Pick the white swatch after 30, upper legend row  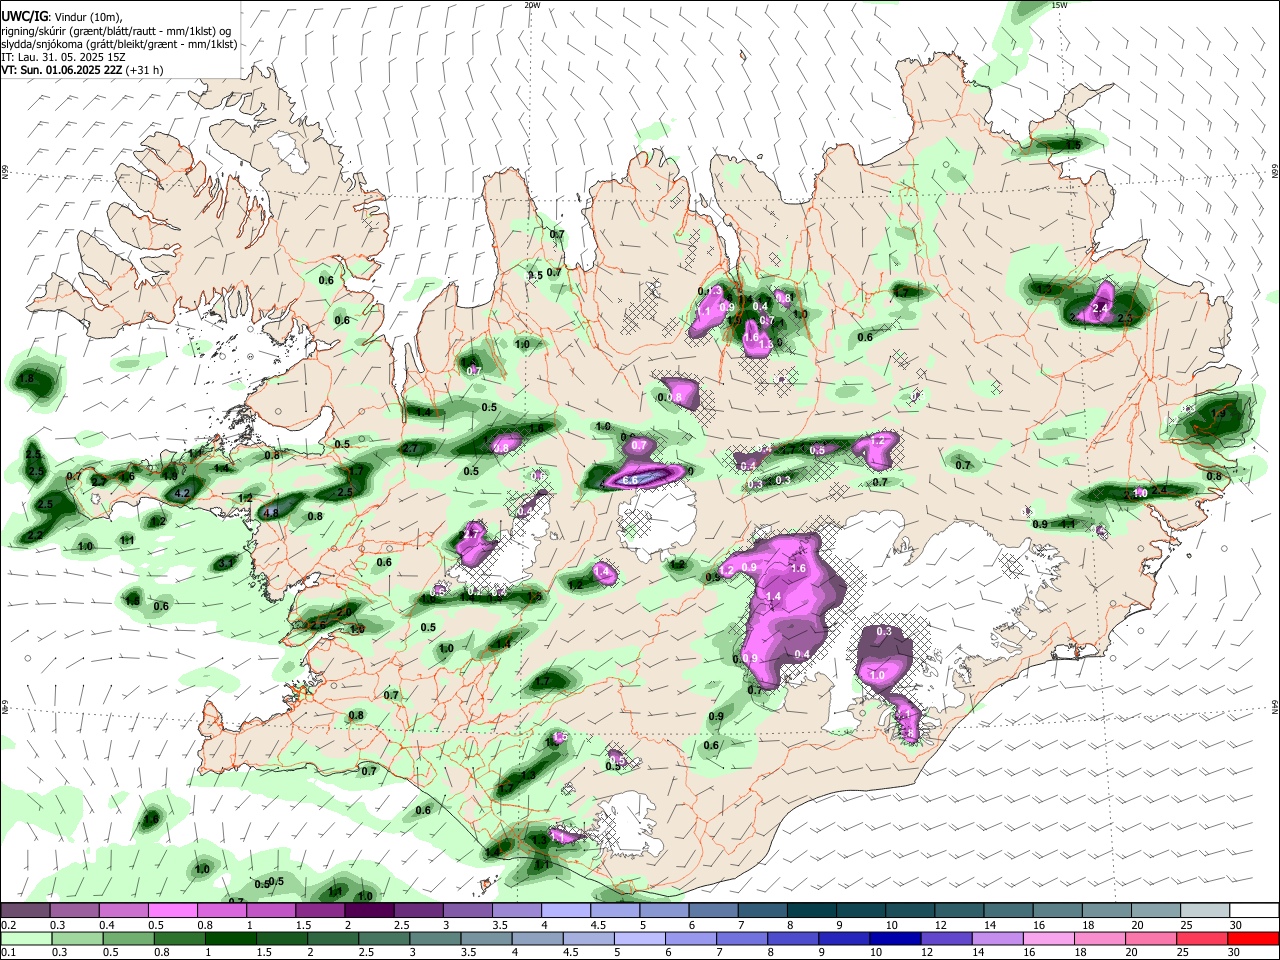tap(1255, 911)
